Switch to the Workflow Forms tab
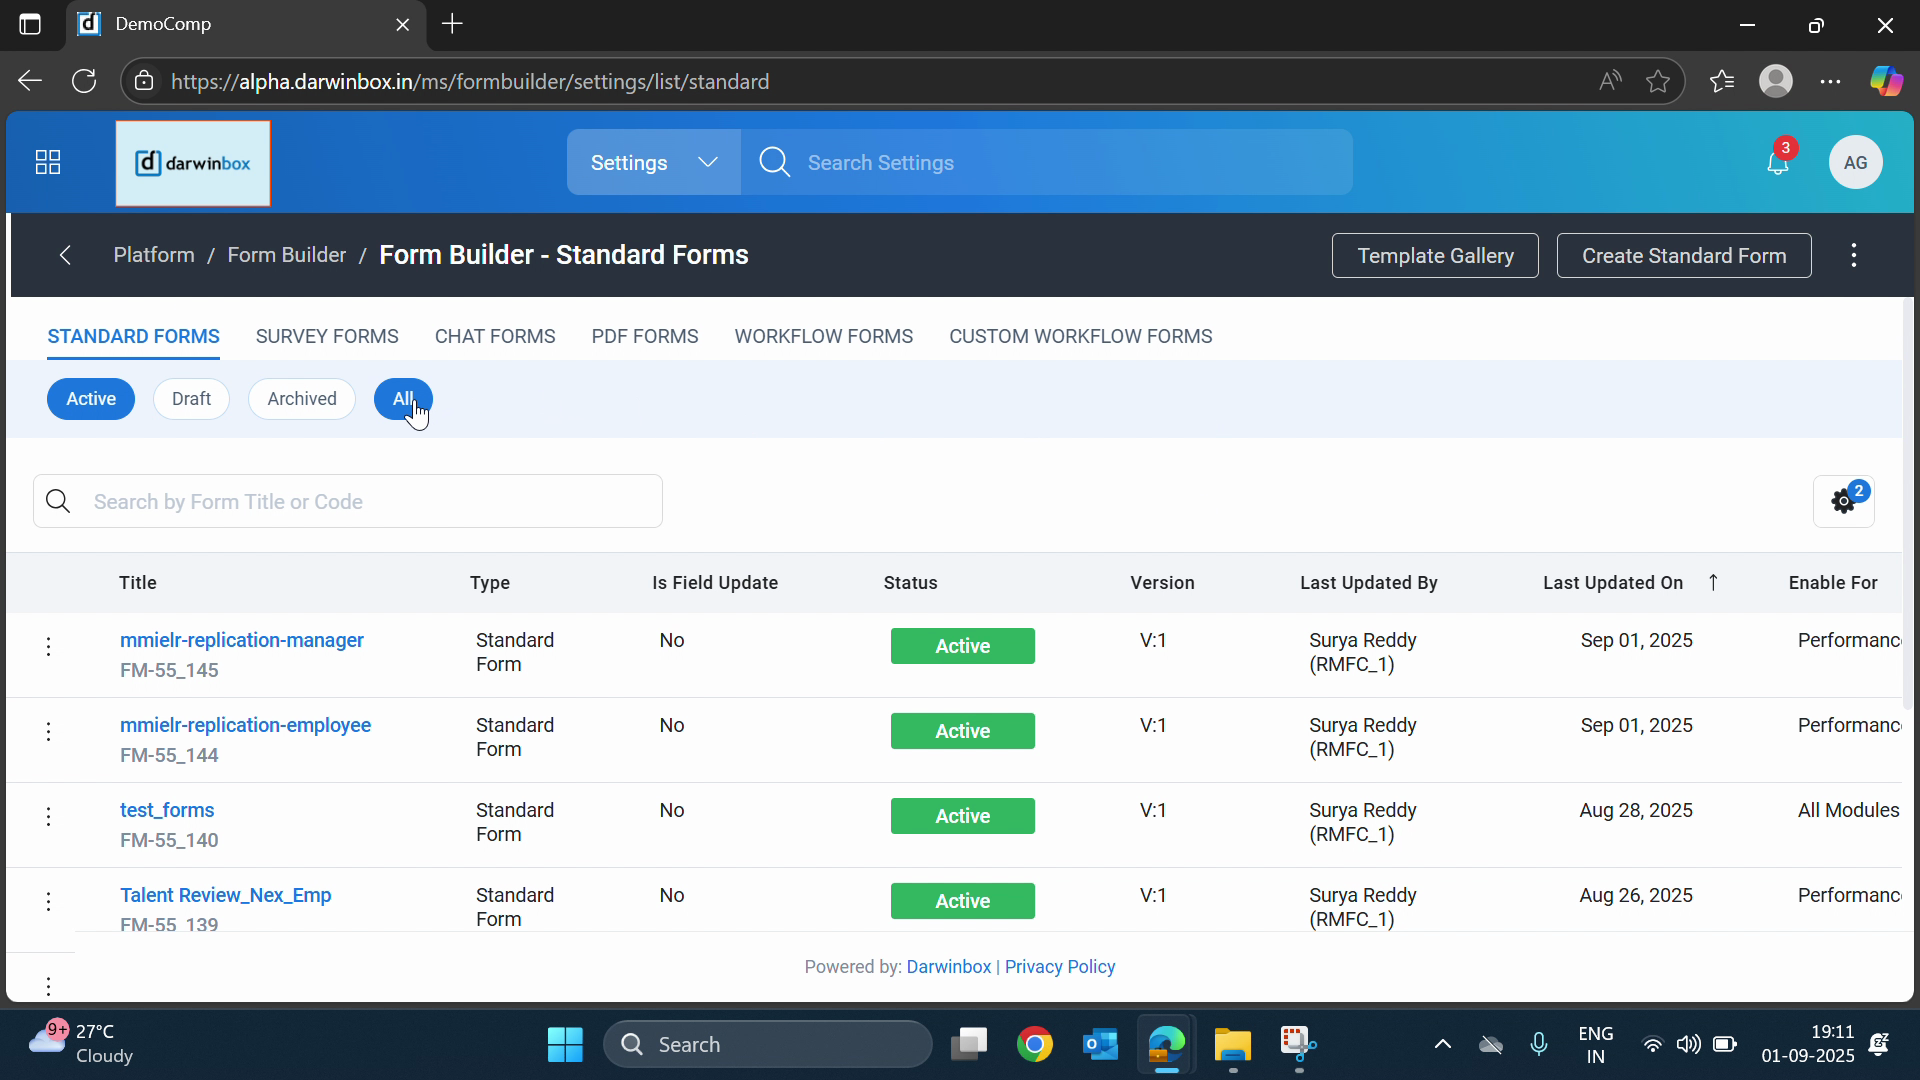 pyautogui.click(x=823, y=336)
